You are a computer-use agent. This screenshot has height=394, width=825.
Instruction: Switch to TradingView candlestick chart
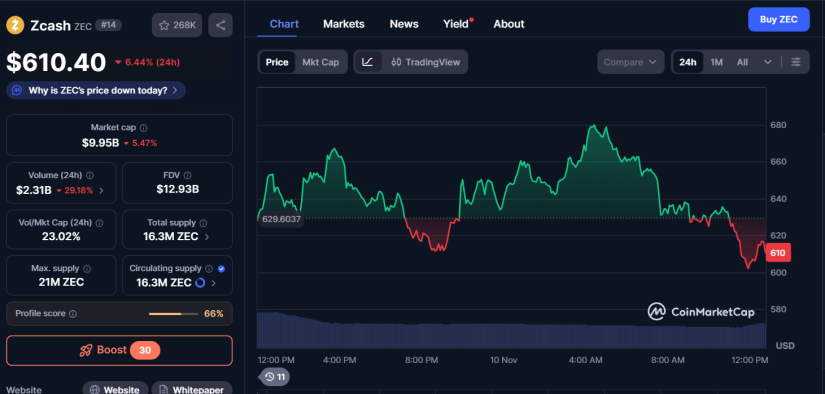426,62
